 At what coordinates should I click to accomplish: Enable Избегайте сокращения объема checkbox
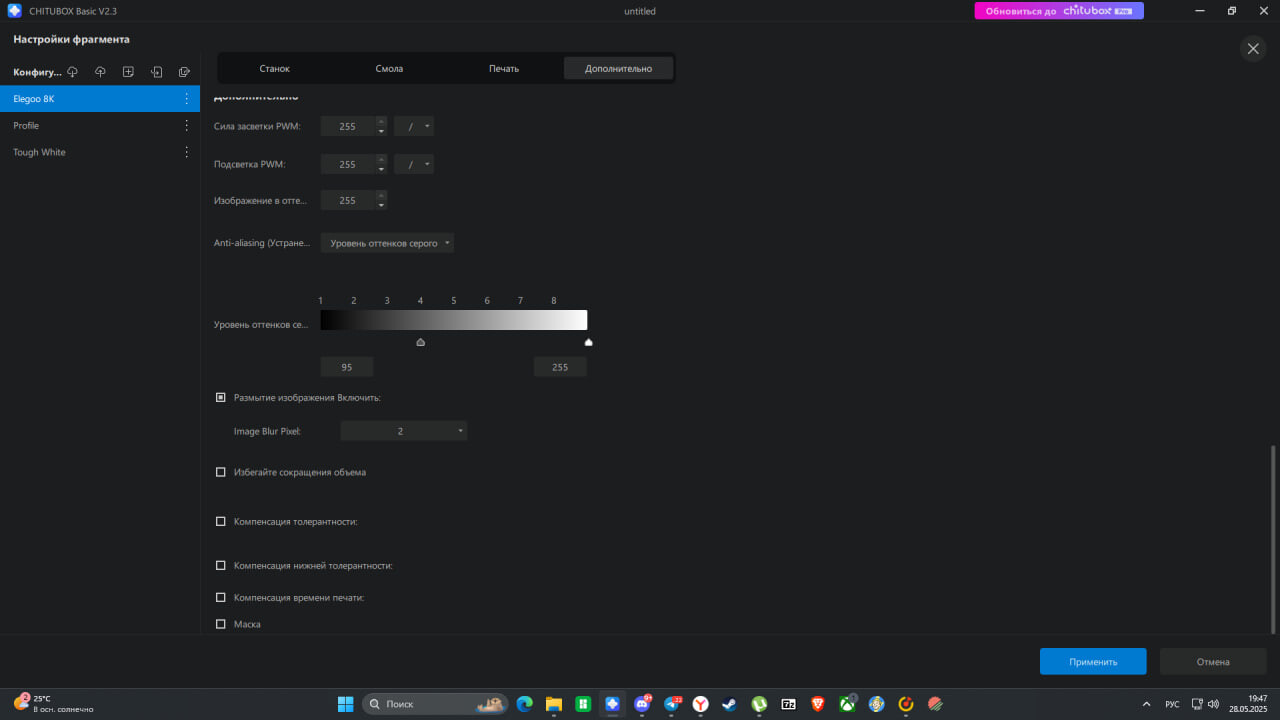point(221,472)
